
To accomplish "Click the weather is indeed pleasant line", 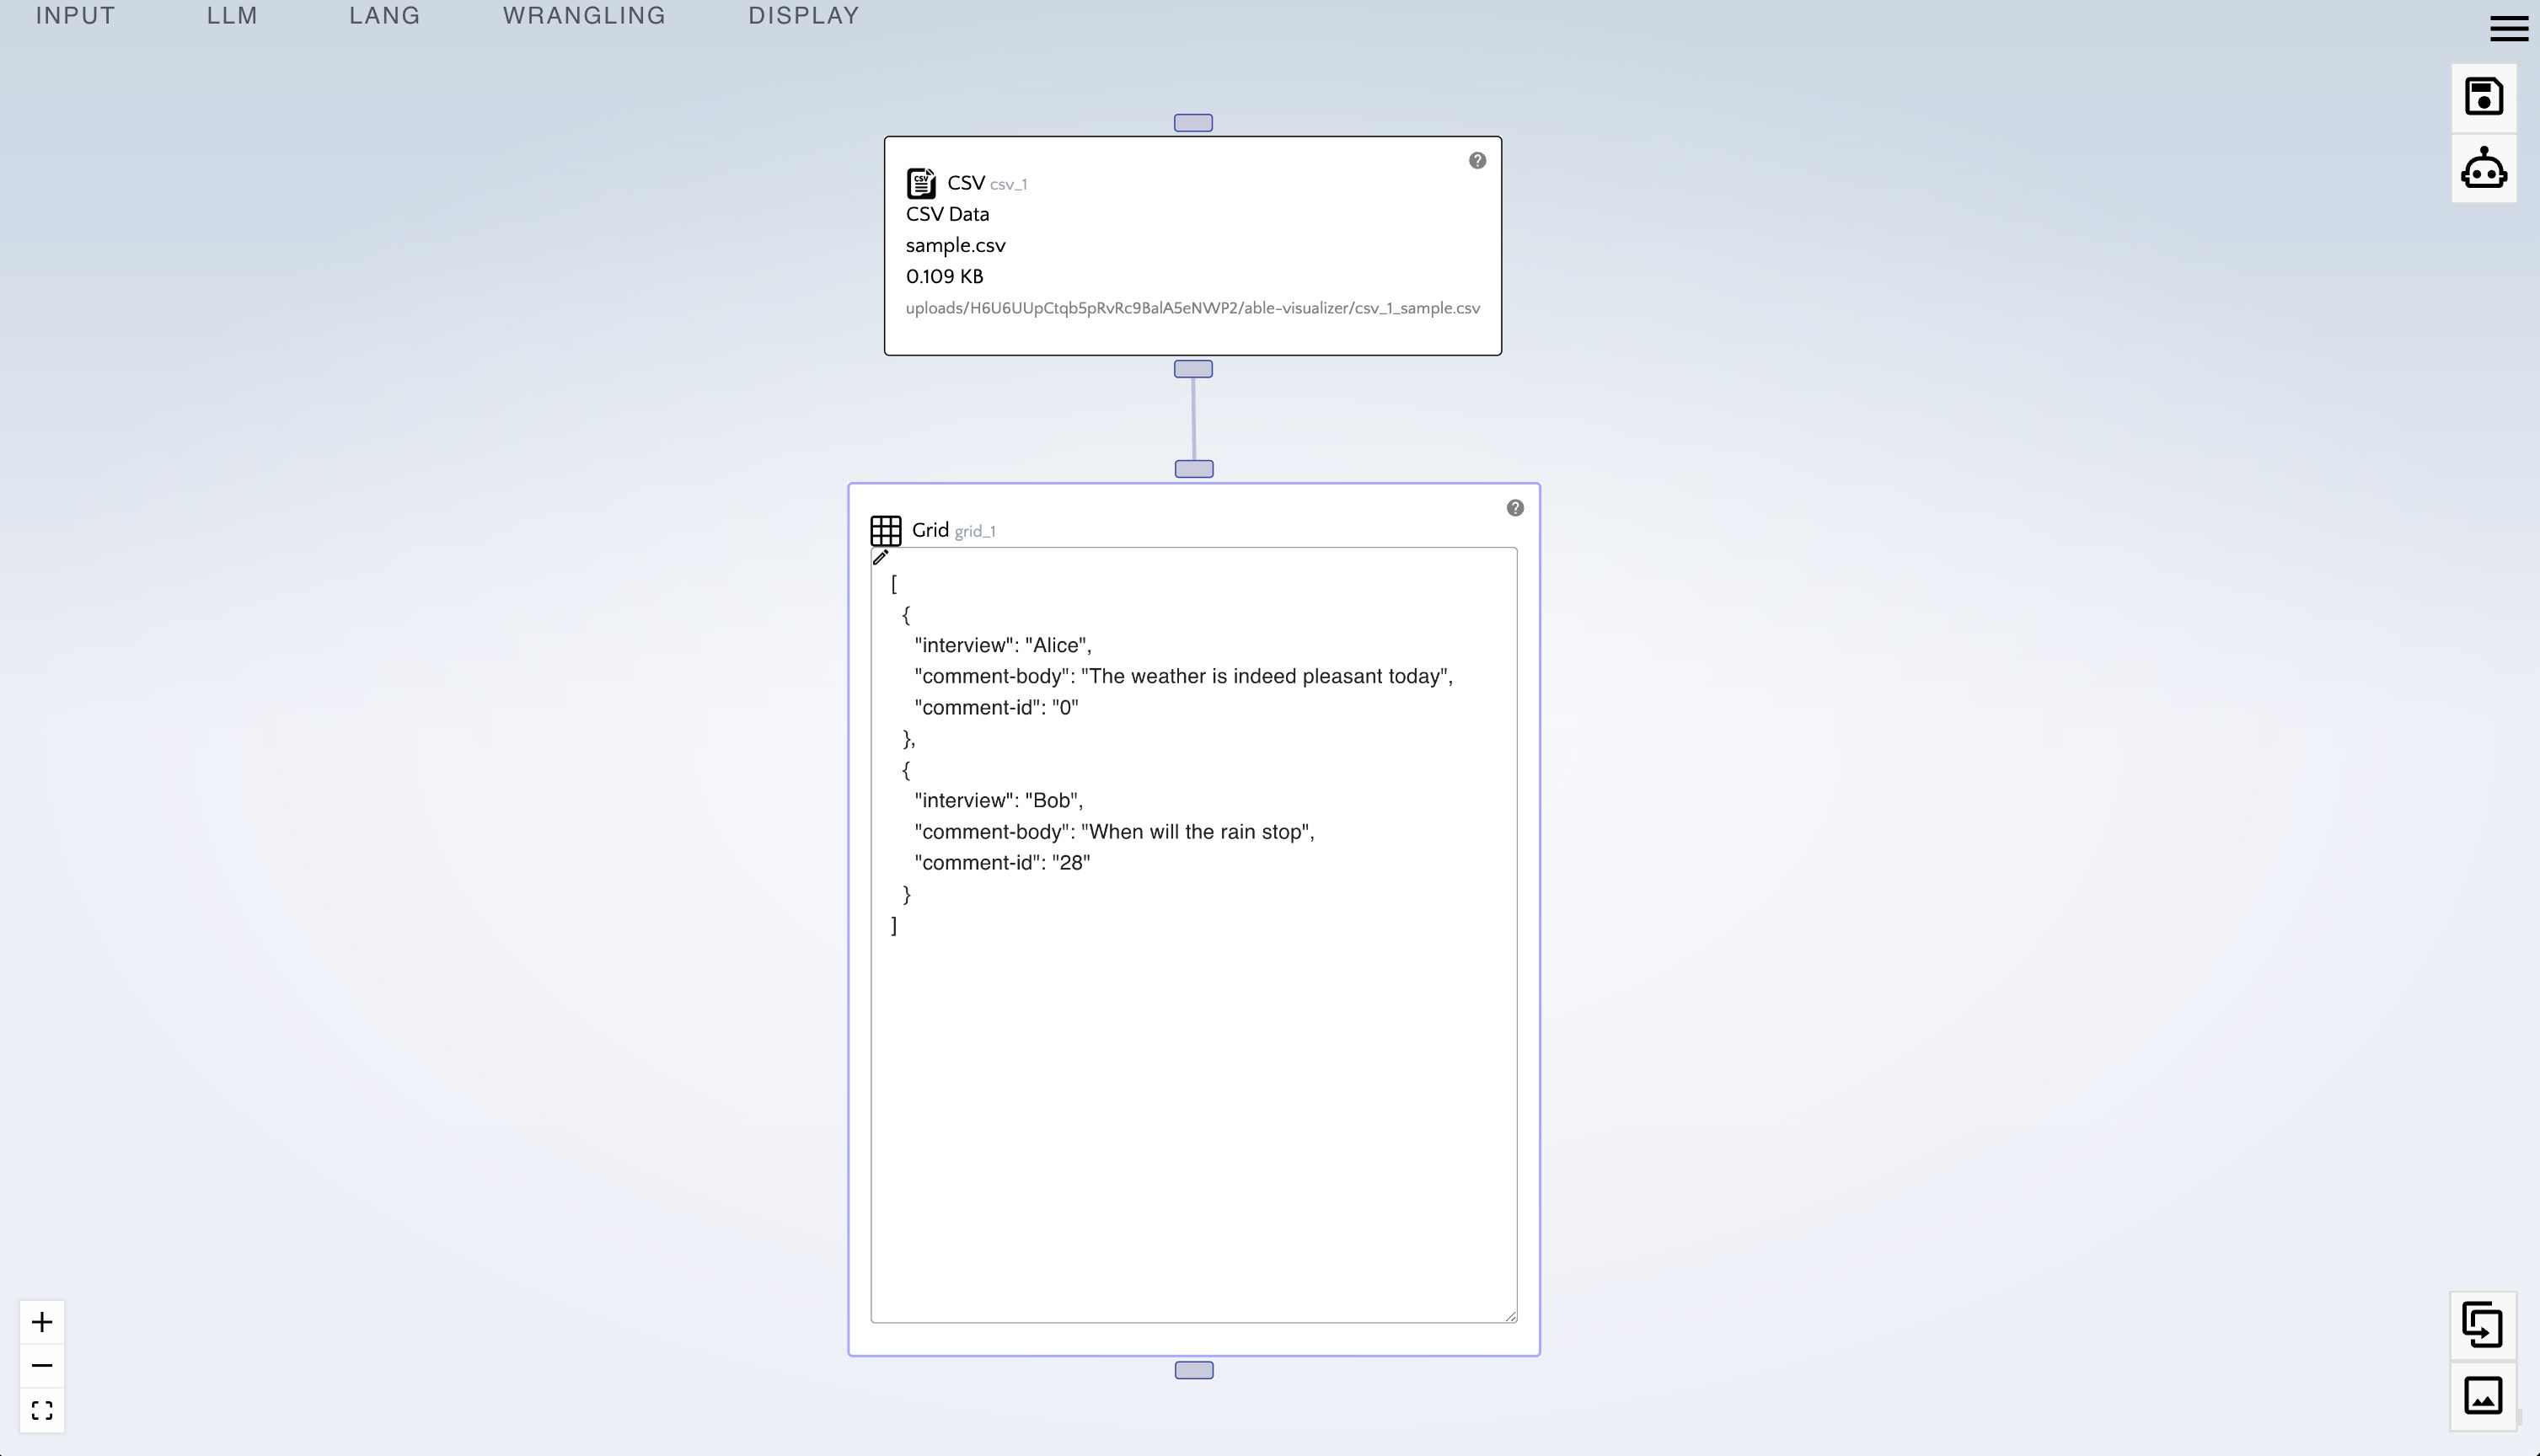I will 1183,677.
